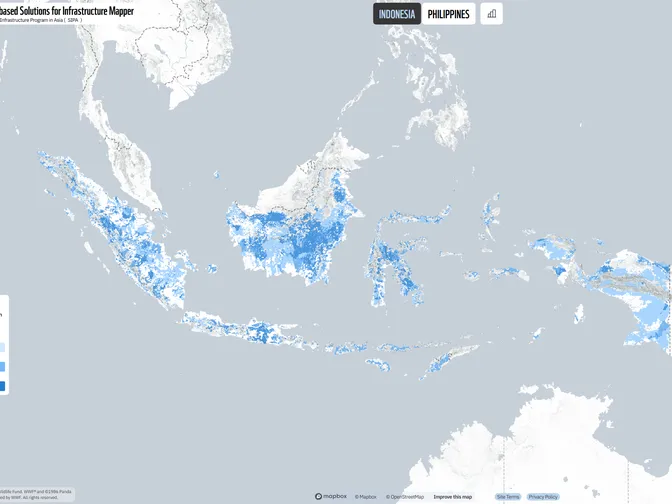Click the Infrastructure Mapper title text
The height and width of the screenshot is (504, 672).
tap(67, 11)
